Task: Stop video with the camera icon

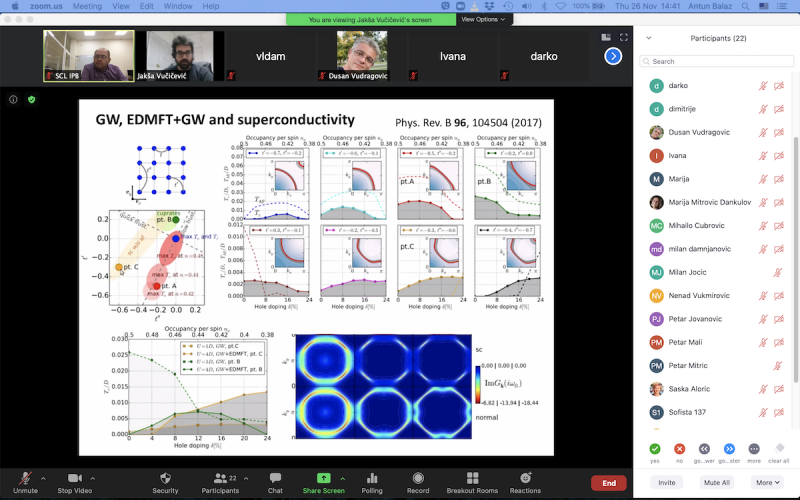Action: 74,483
